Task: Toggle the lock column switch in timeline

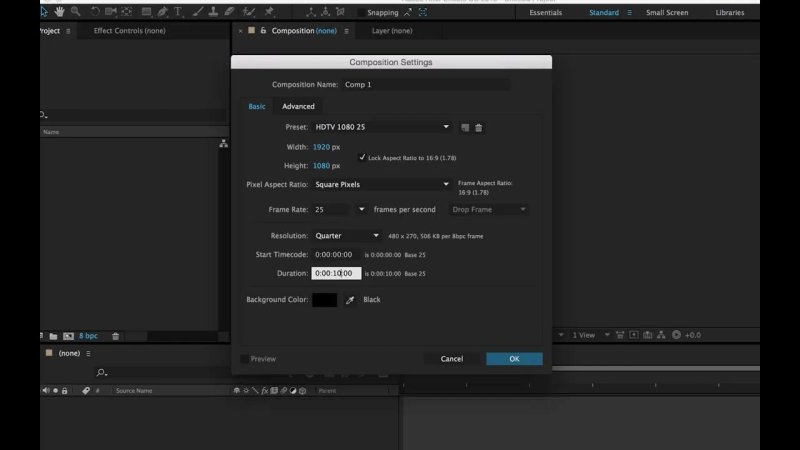Action: [x=65, y=391]
